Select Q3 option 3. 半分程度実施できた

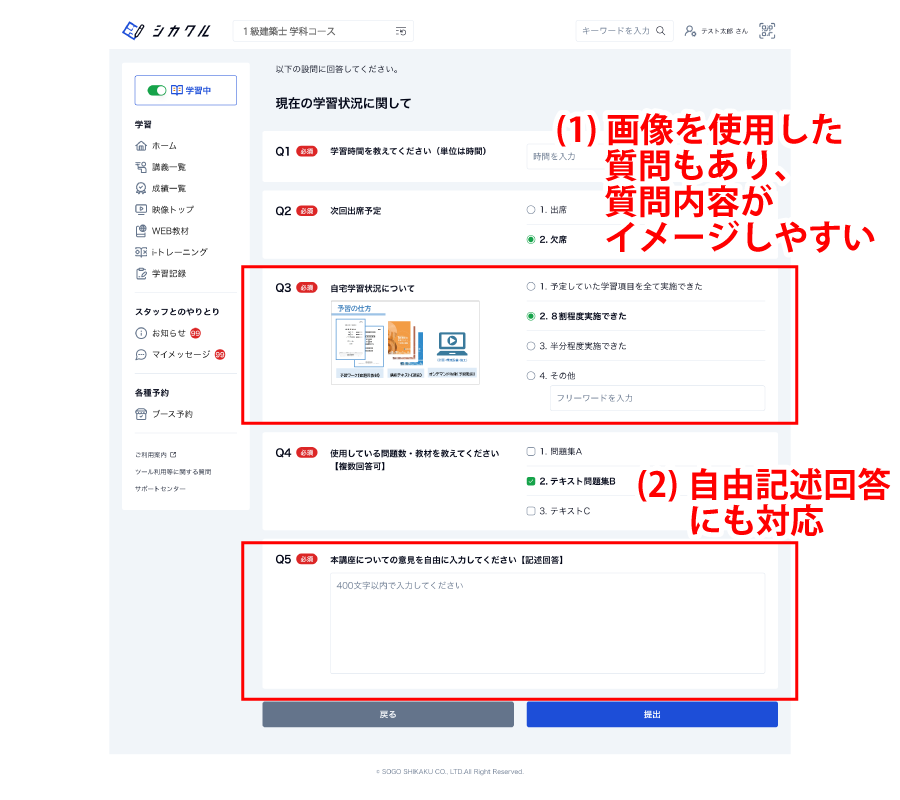tap(531, 346)
